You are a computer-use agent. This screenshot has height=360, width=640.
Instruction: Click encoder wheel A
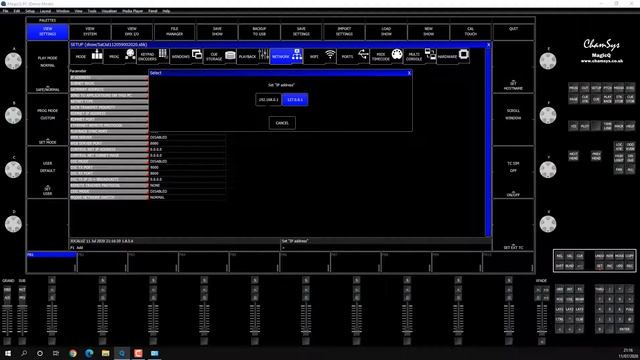13,61
